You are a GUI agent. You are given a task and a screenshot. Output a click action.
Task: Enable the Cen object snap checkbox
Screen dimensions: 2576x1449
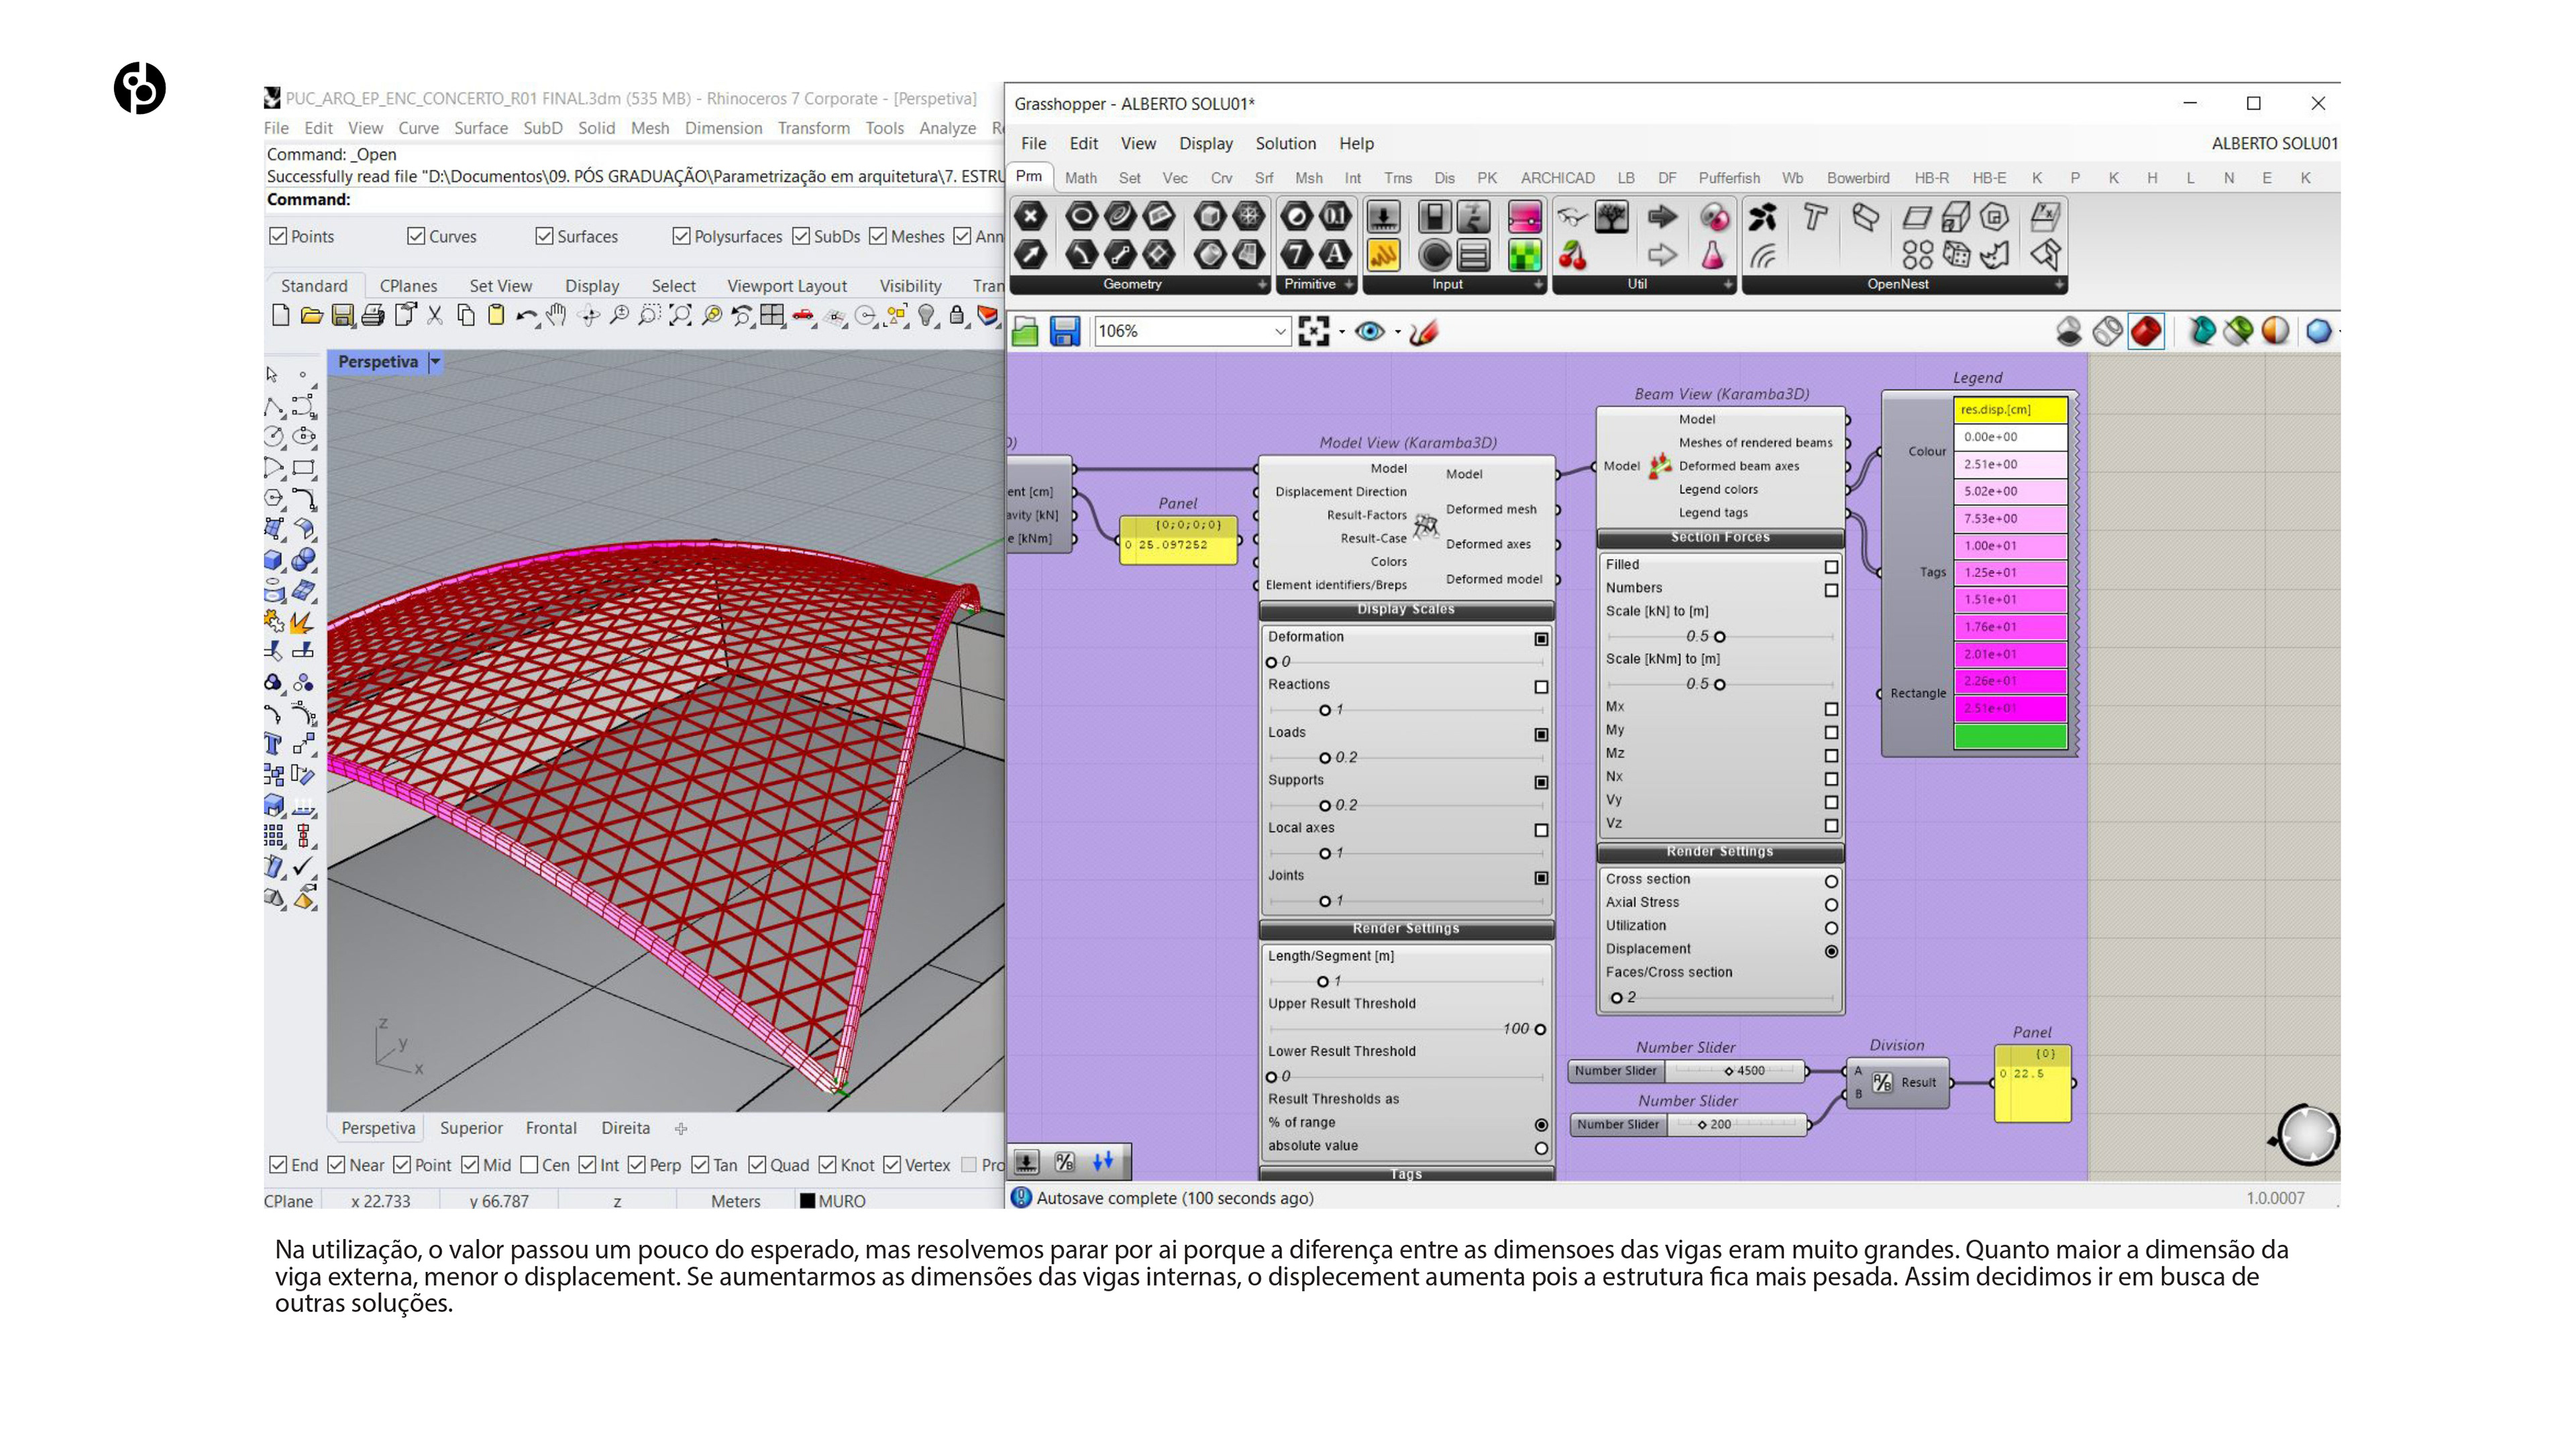coord(530,1165)
